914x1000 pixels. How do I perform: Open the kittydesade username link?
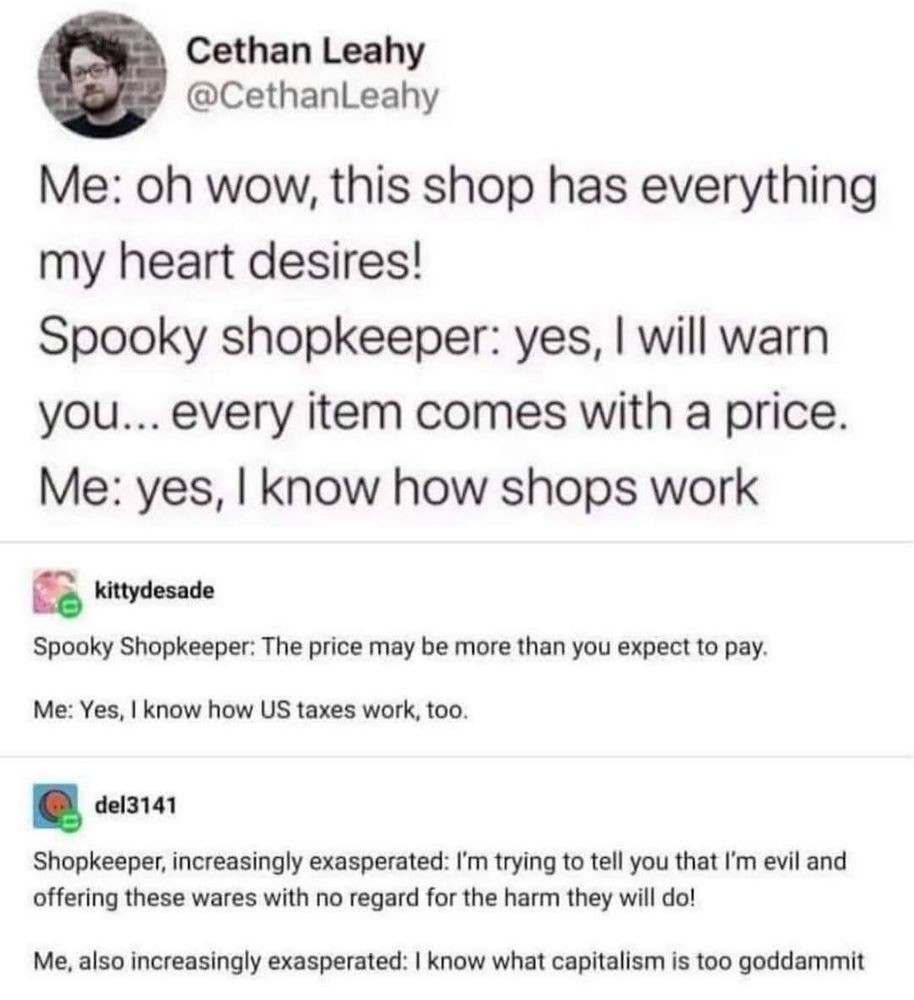pyautogui.click(x=154, y=591)
